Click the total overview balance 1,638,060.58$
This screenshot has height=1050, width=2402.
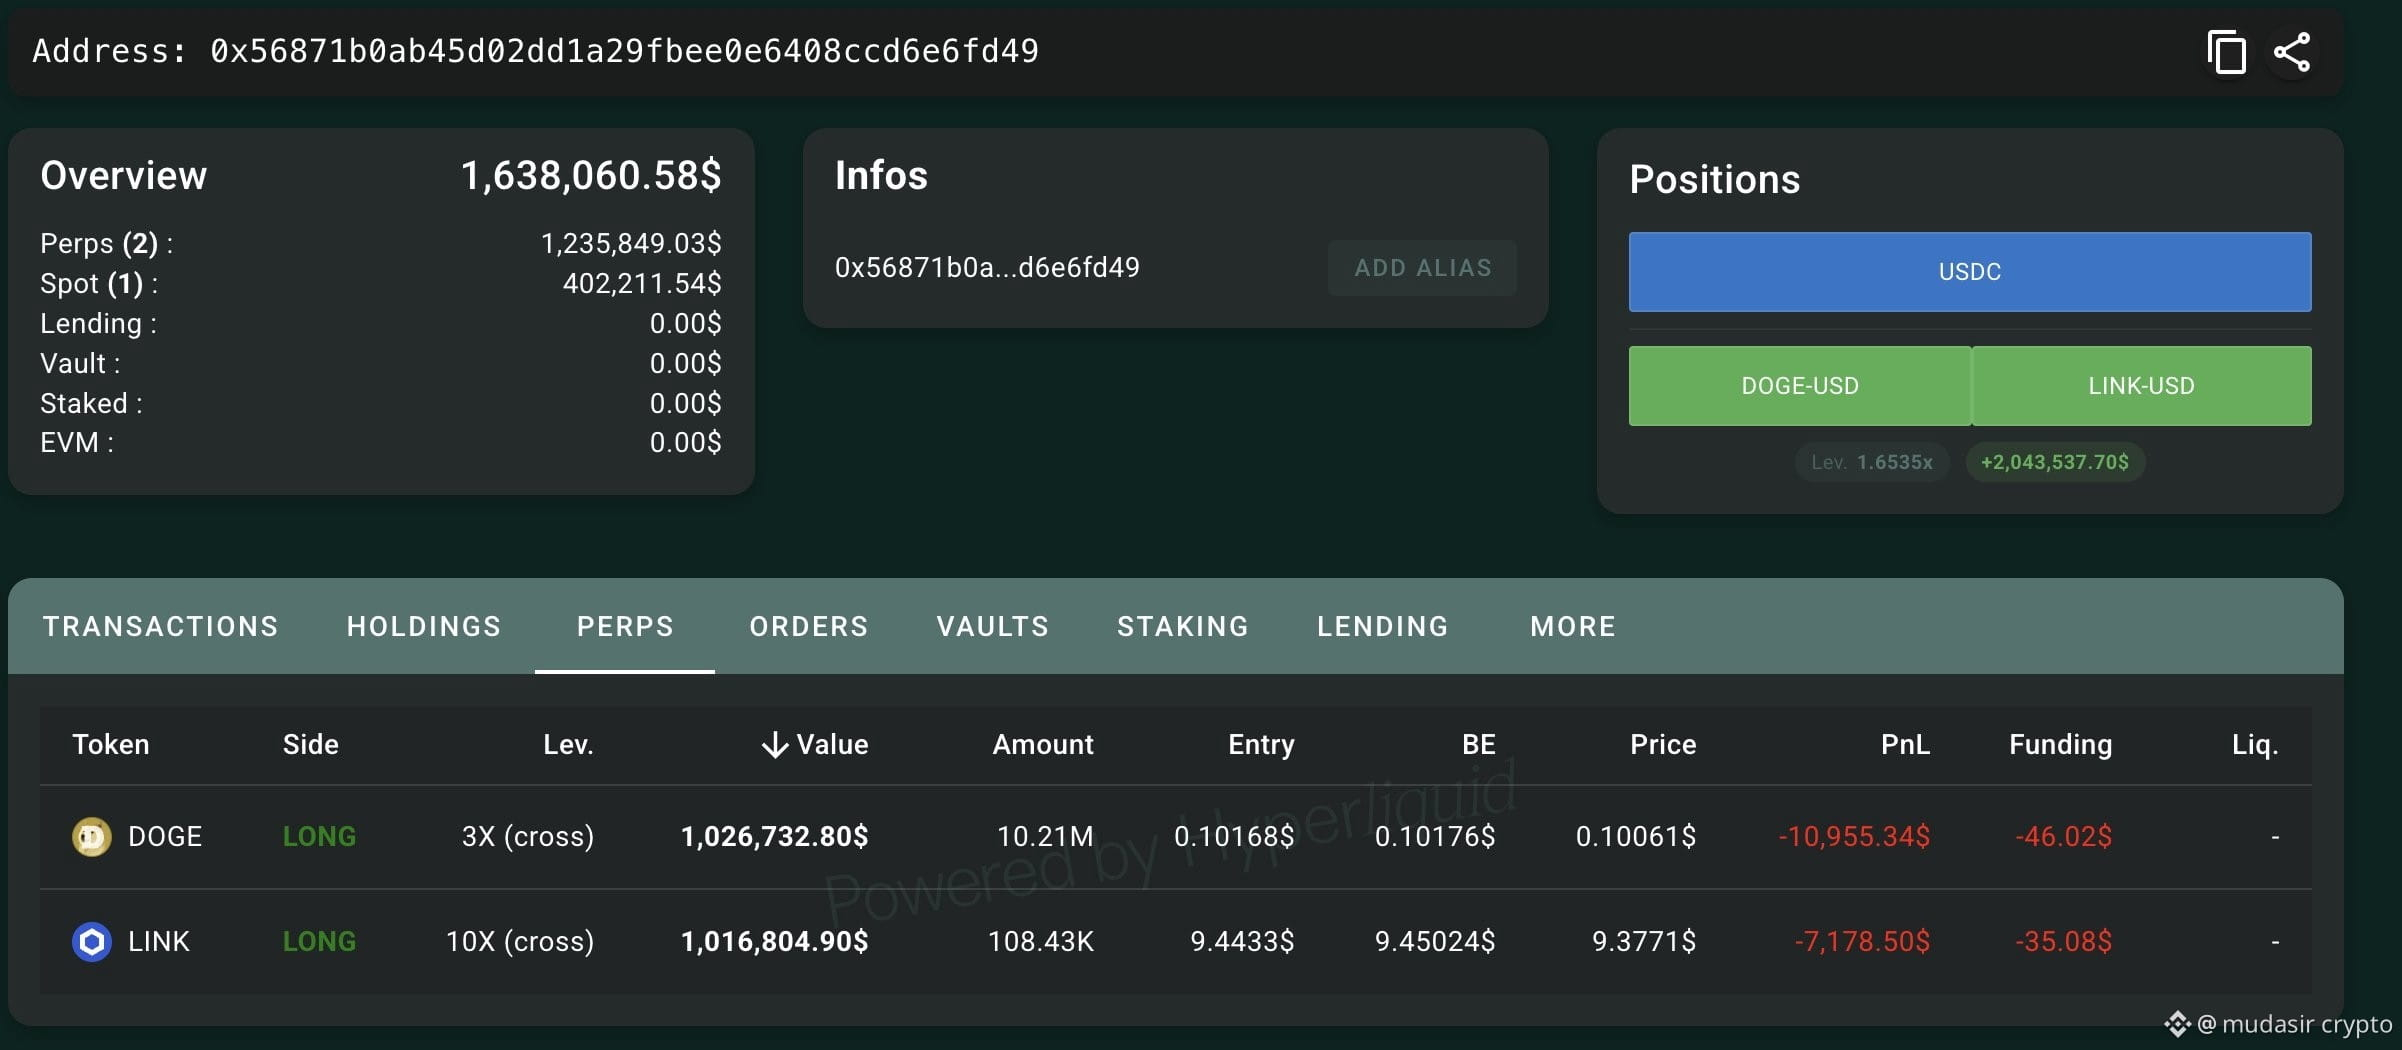click(x=590, y=176)
